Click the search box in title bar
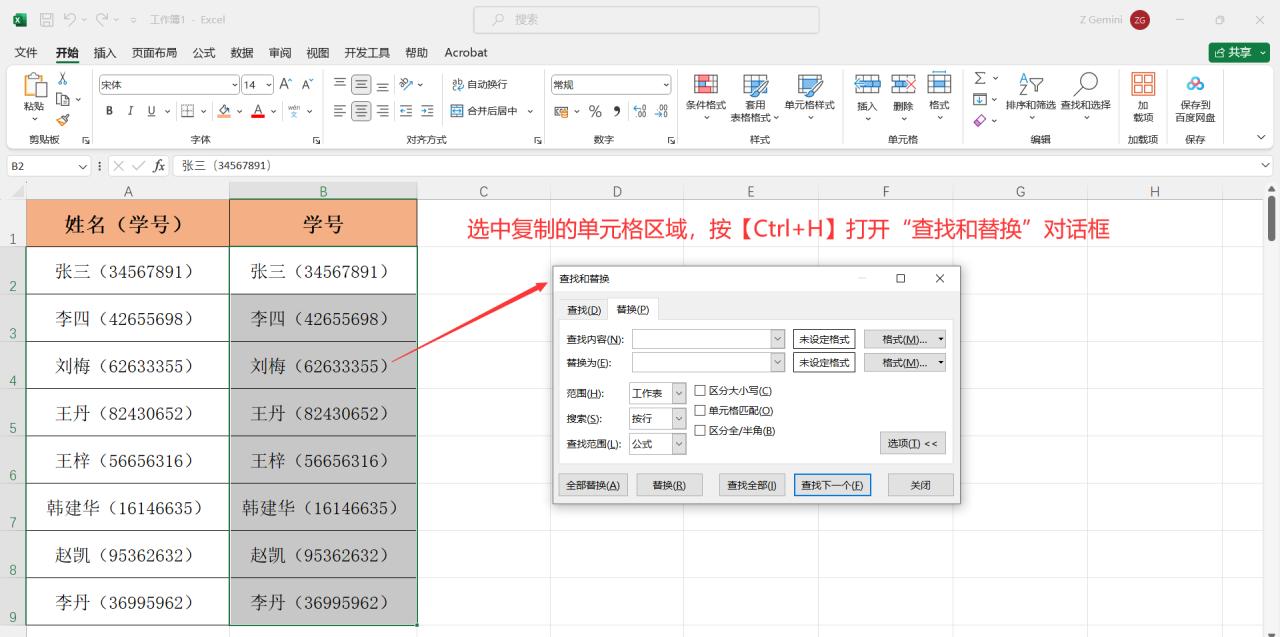1280x637 pixels. [646, 19]
